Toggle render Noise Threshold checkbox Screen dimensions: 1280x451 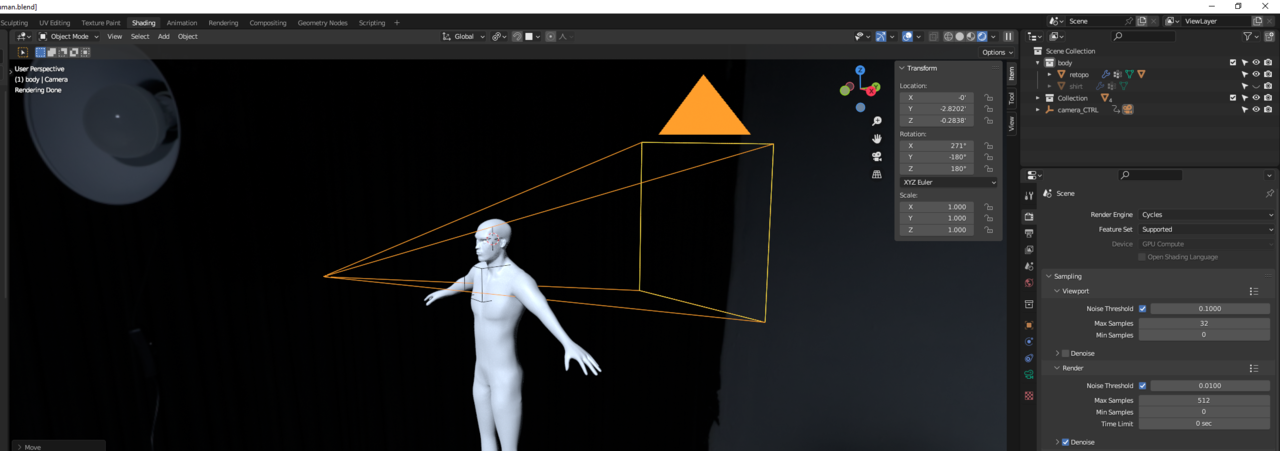[1143, 385]
